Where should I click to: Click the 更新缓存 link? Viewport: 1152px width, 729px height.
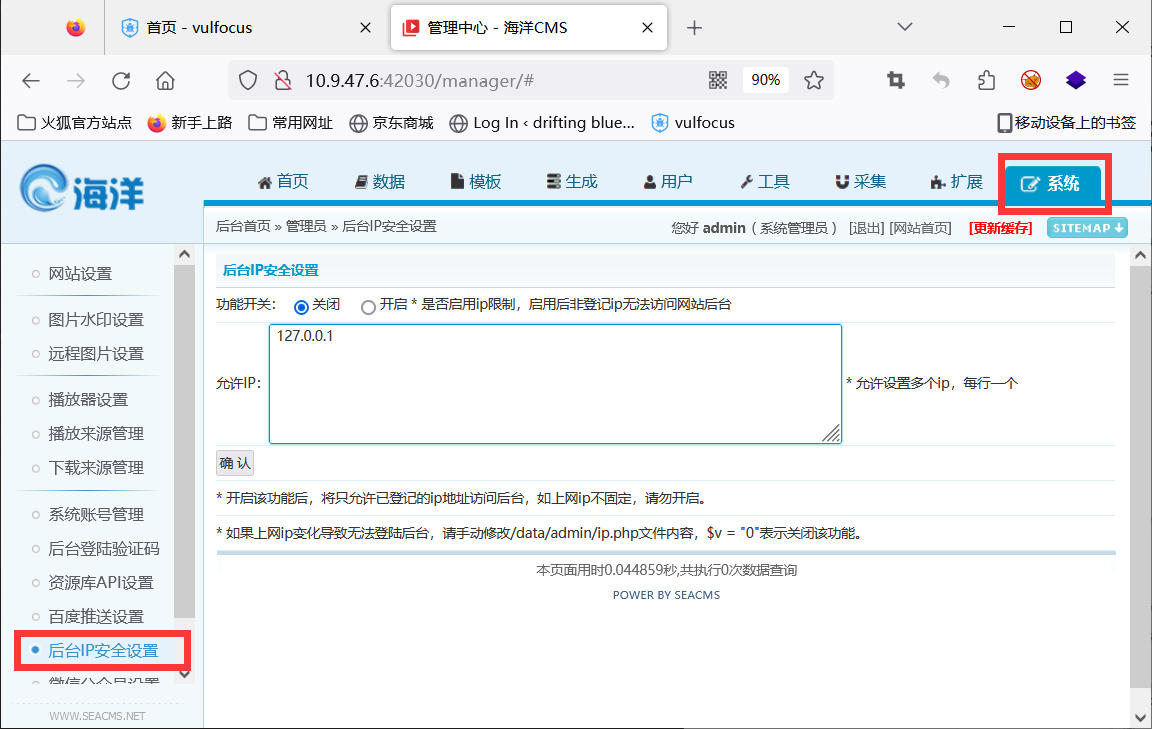[x=1001, y=229]
